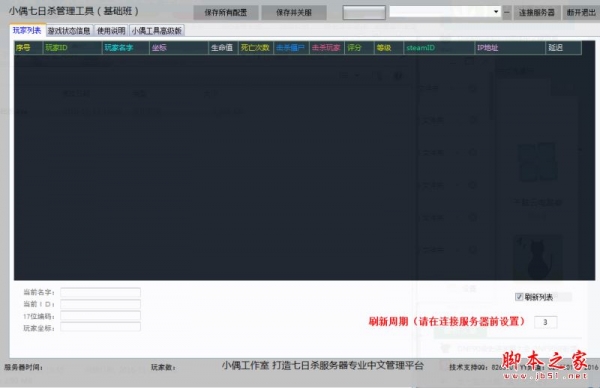
Task: Click the 等级 column header
Action: point(389,48)
